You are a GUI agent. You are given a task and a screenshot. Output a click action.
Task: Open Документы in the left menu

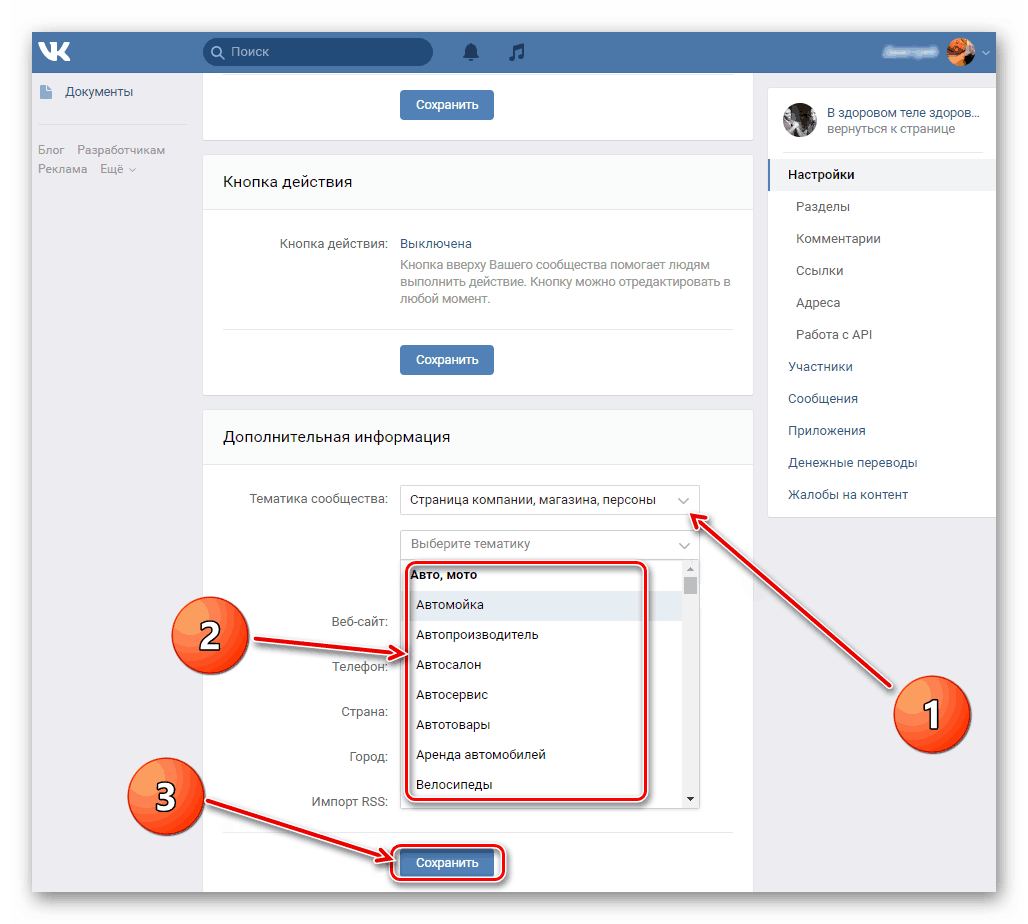98,92
